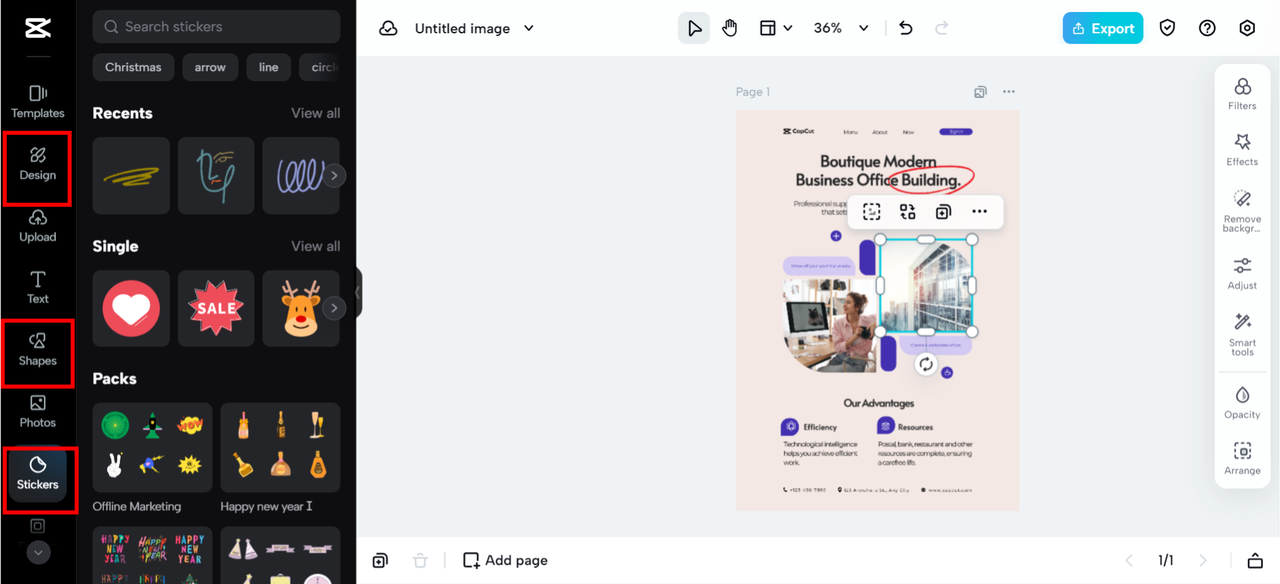Image resolution: width=1280 pixels, height=584 pixels.
Task: Add the red heart sticker
Action: 131,308
